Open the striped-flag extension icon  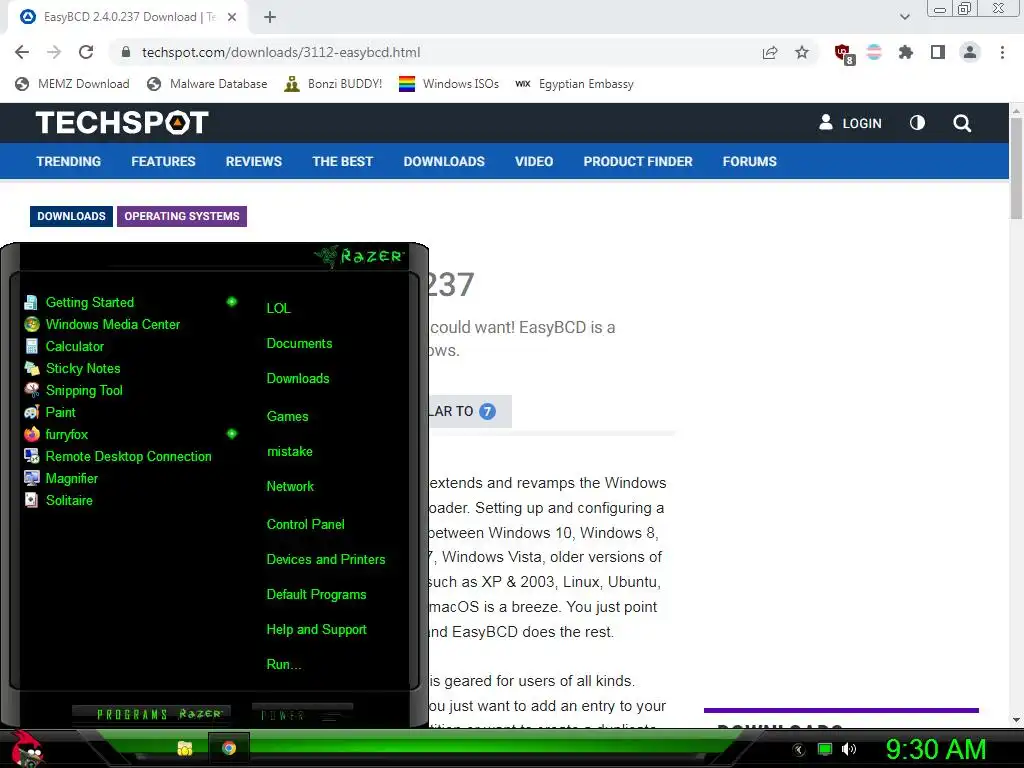[874, 52]
